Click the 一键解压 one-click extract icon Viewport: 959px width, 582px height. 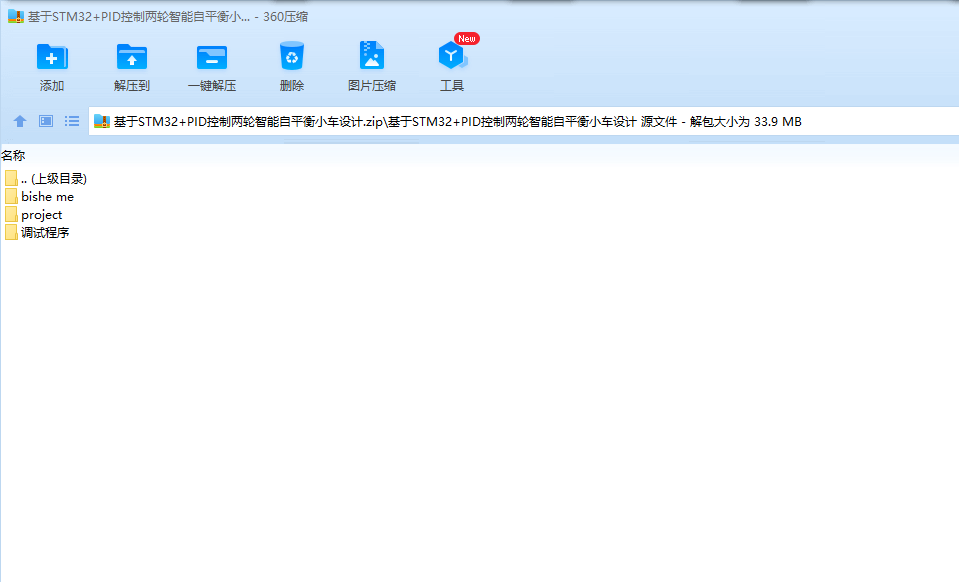212,57
